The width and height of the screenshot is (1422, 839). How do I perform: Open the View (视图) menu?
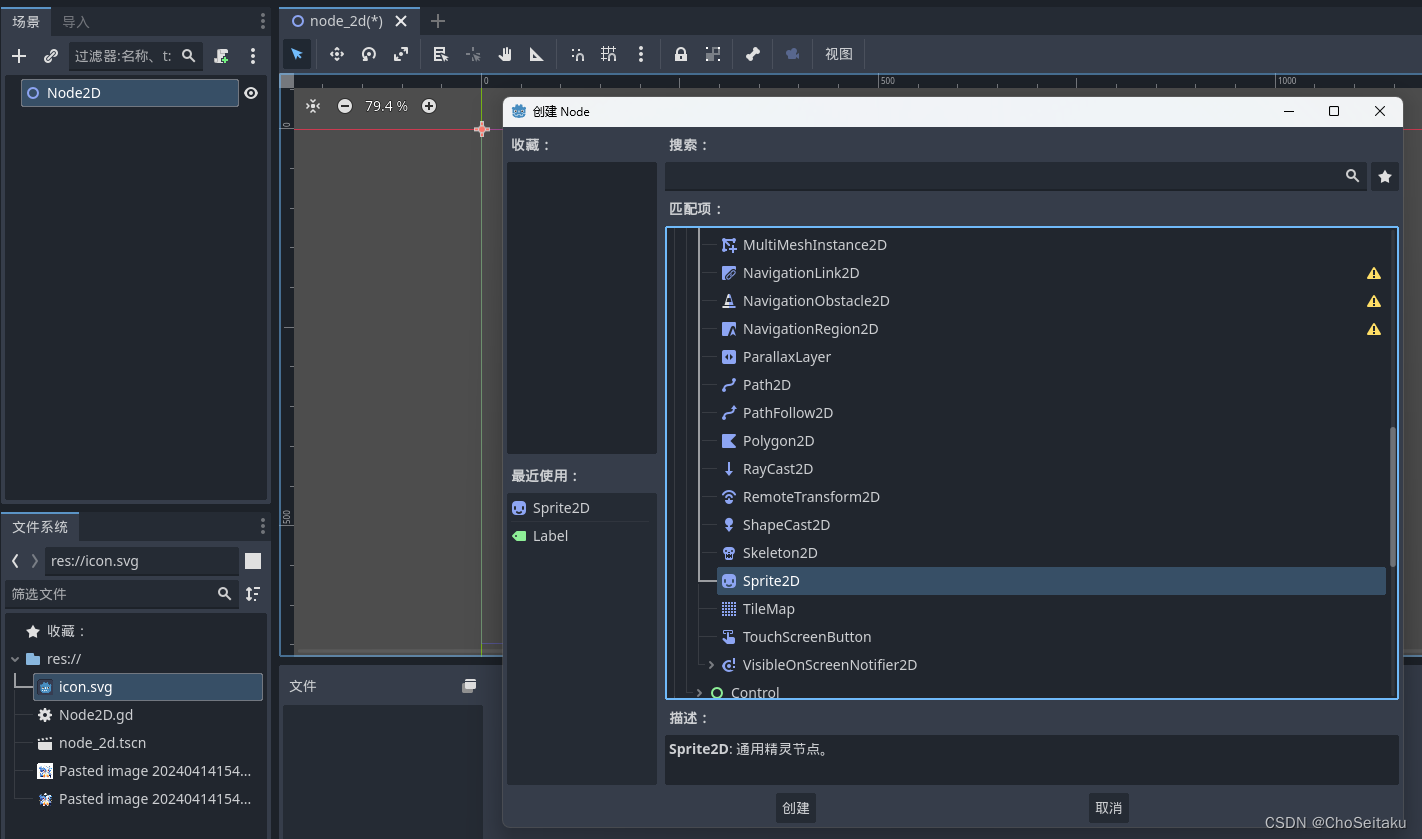(x=839, y=54)
